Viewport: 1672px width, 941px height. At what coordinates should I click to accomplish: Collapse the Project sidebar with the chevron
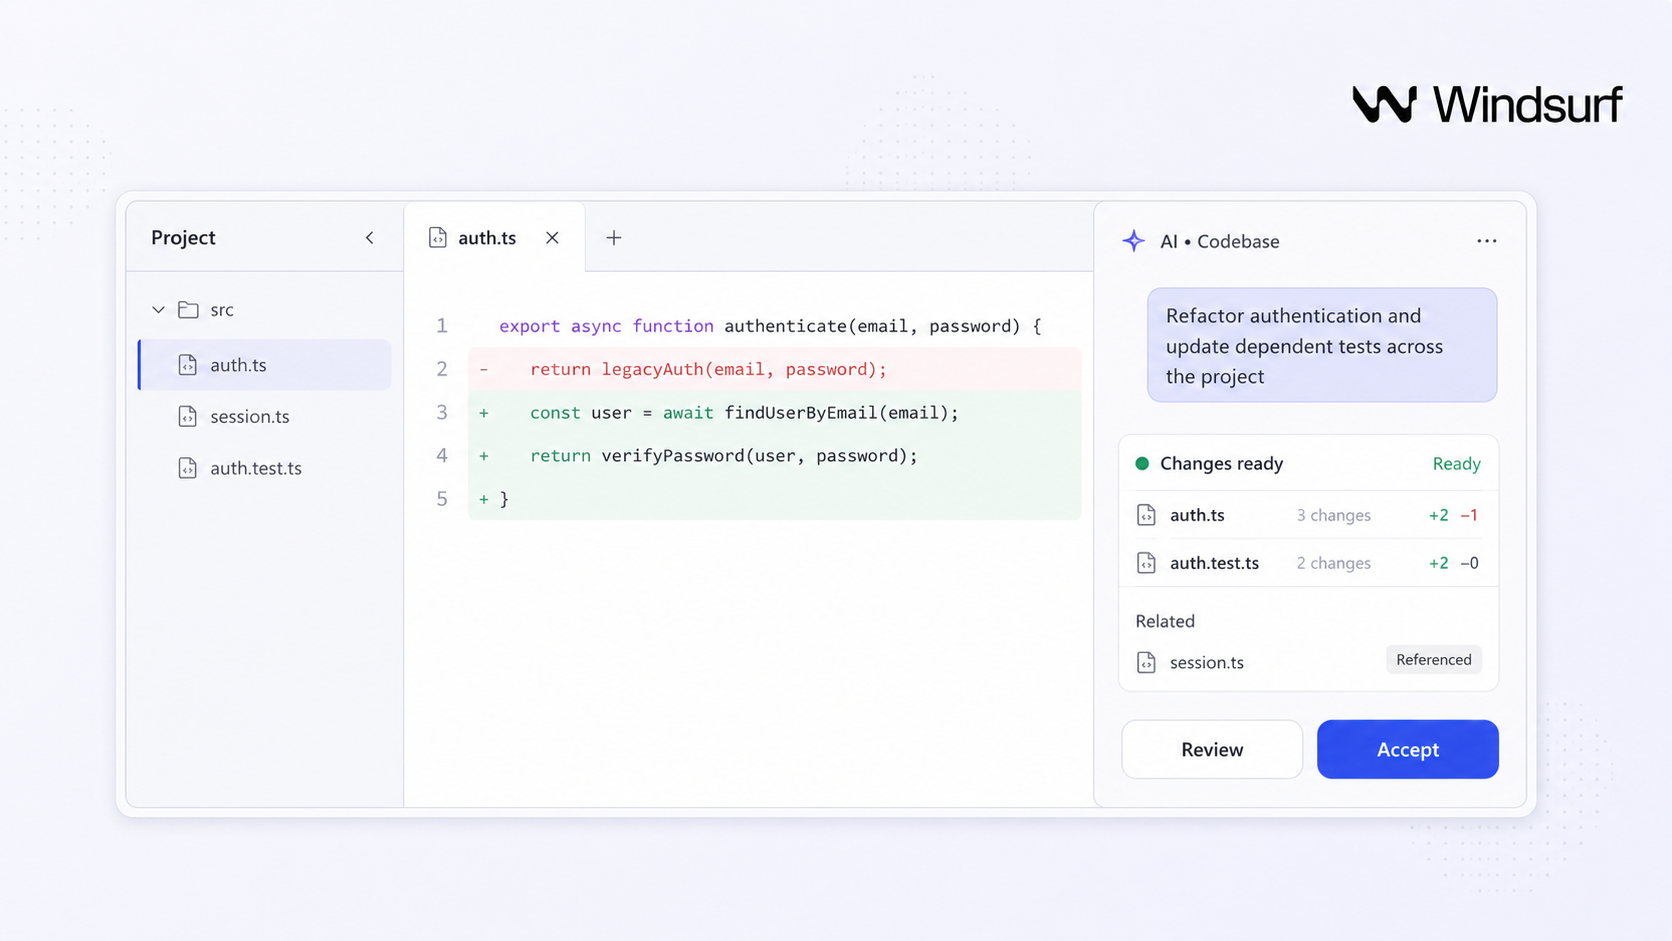click(369, 238)
